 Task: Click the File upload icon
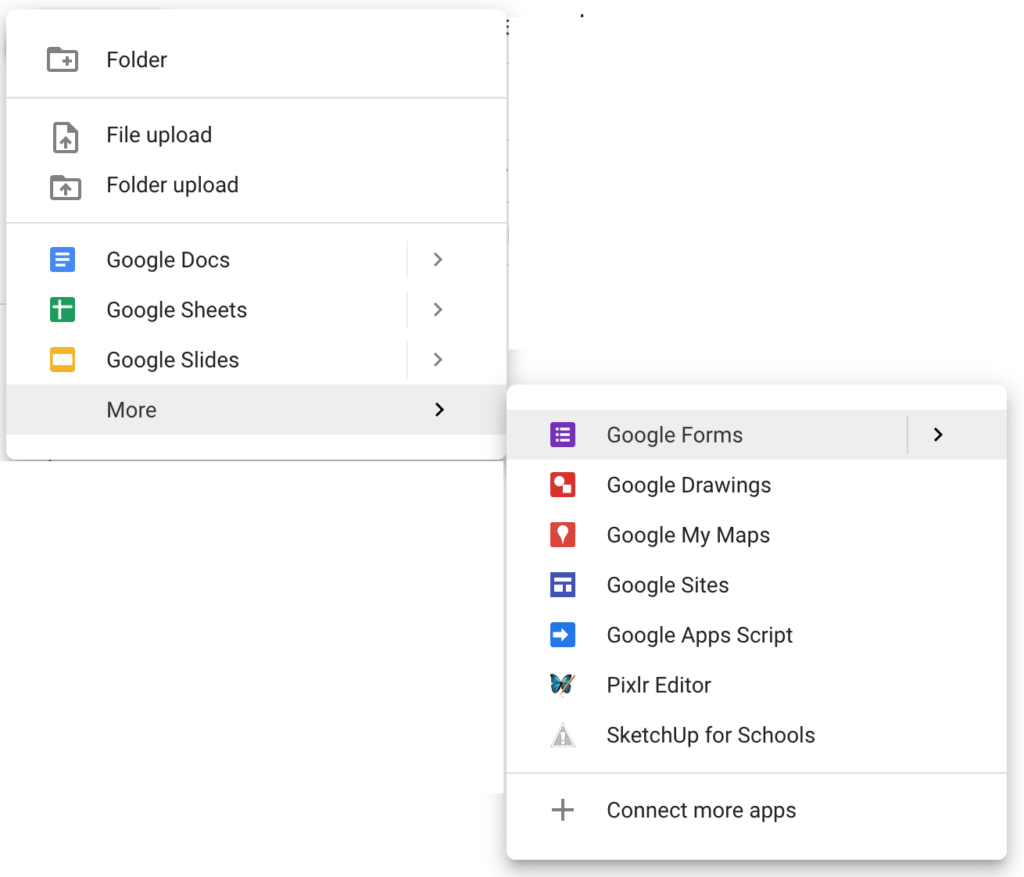click(65, 134)
